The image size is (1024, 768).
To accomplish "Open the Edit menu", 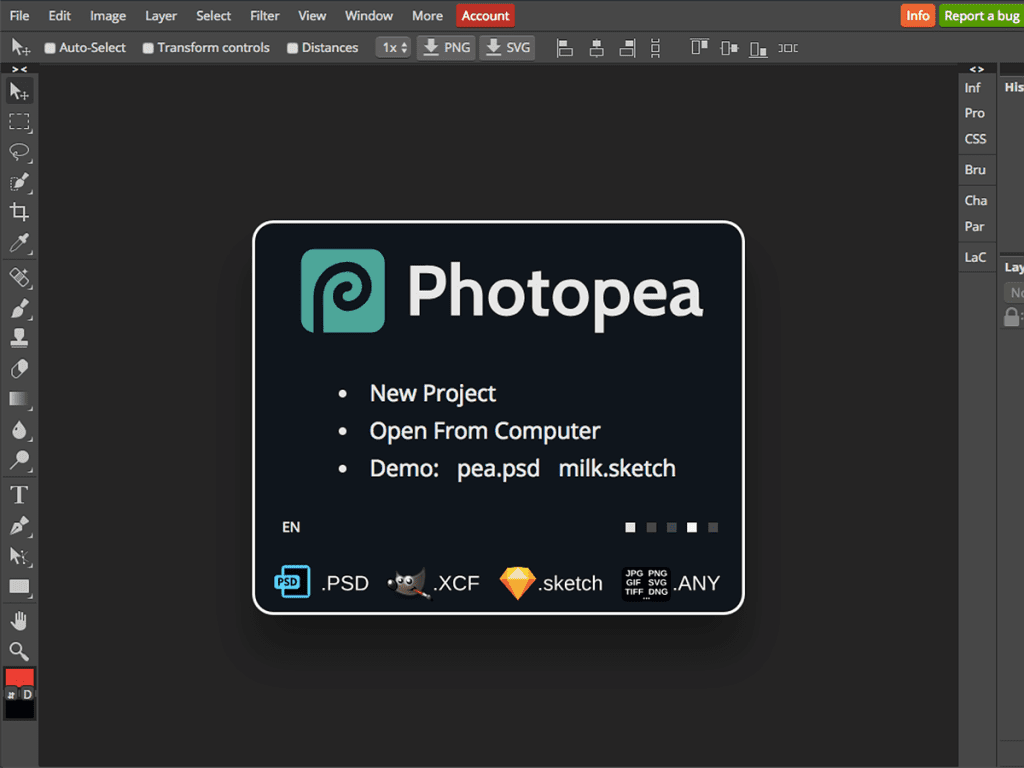I will [x=59, y=16].
